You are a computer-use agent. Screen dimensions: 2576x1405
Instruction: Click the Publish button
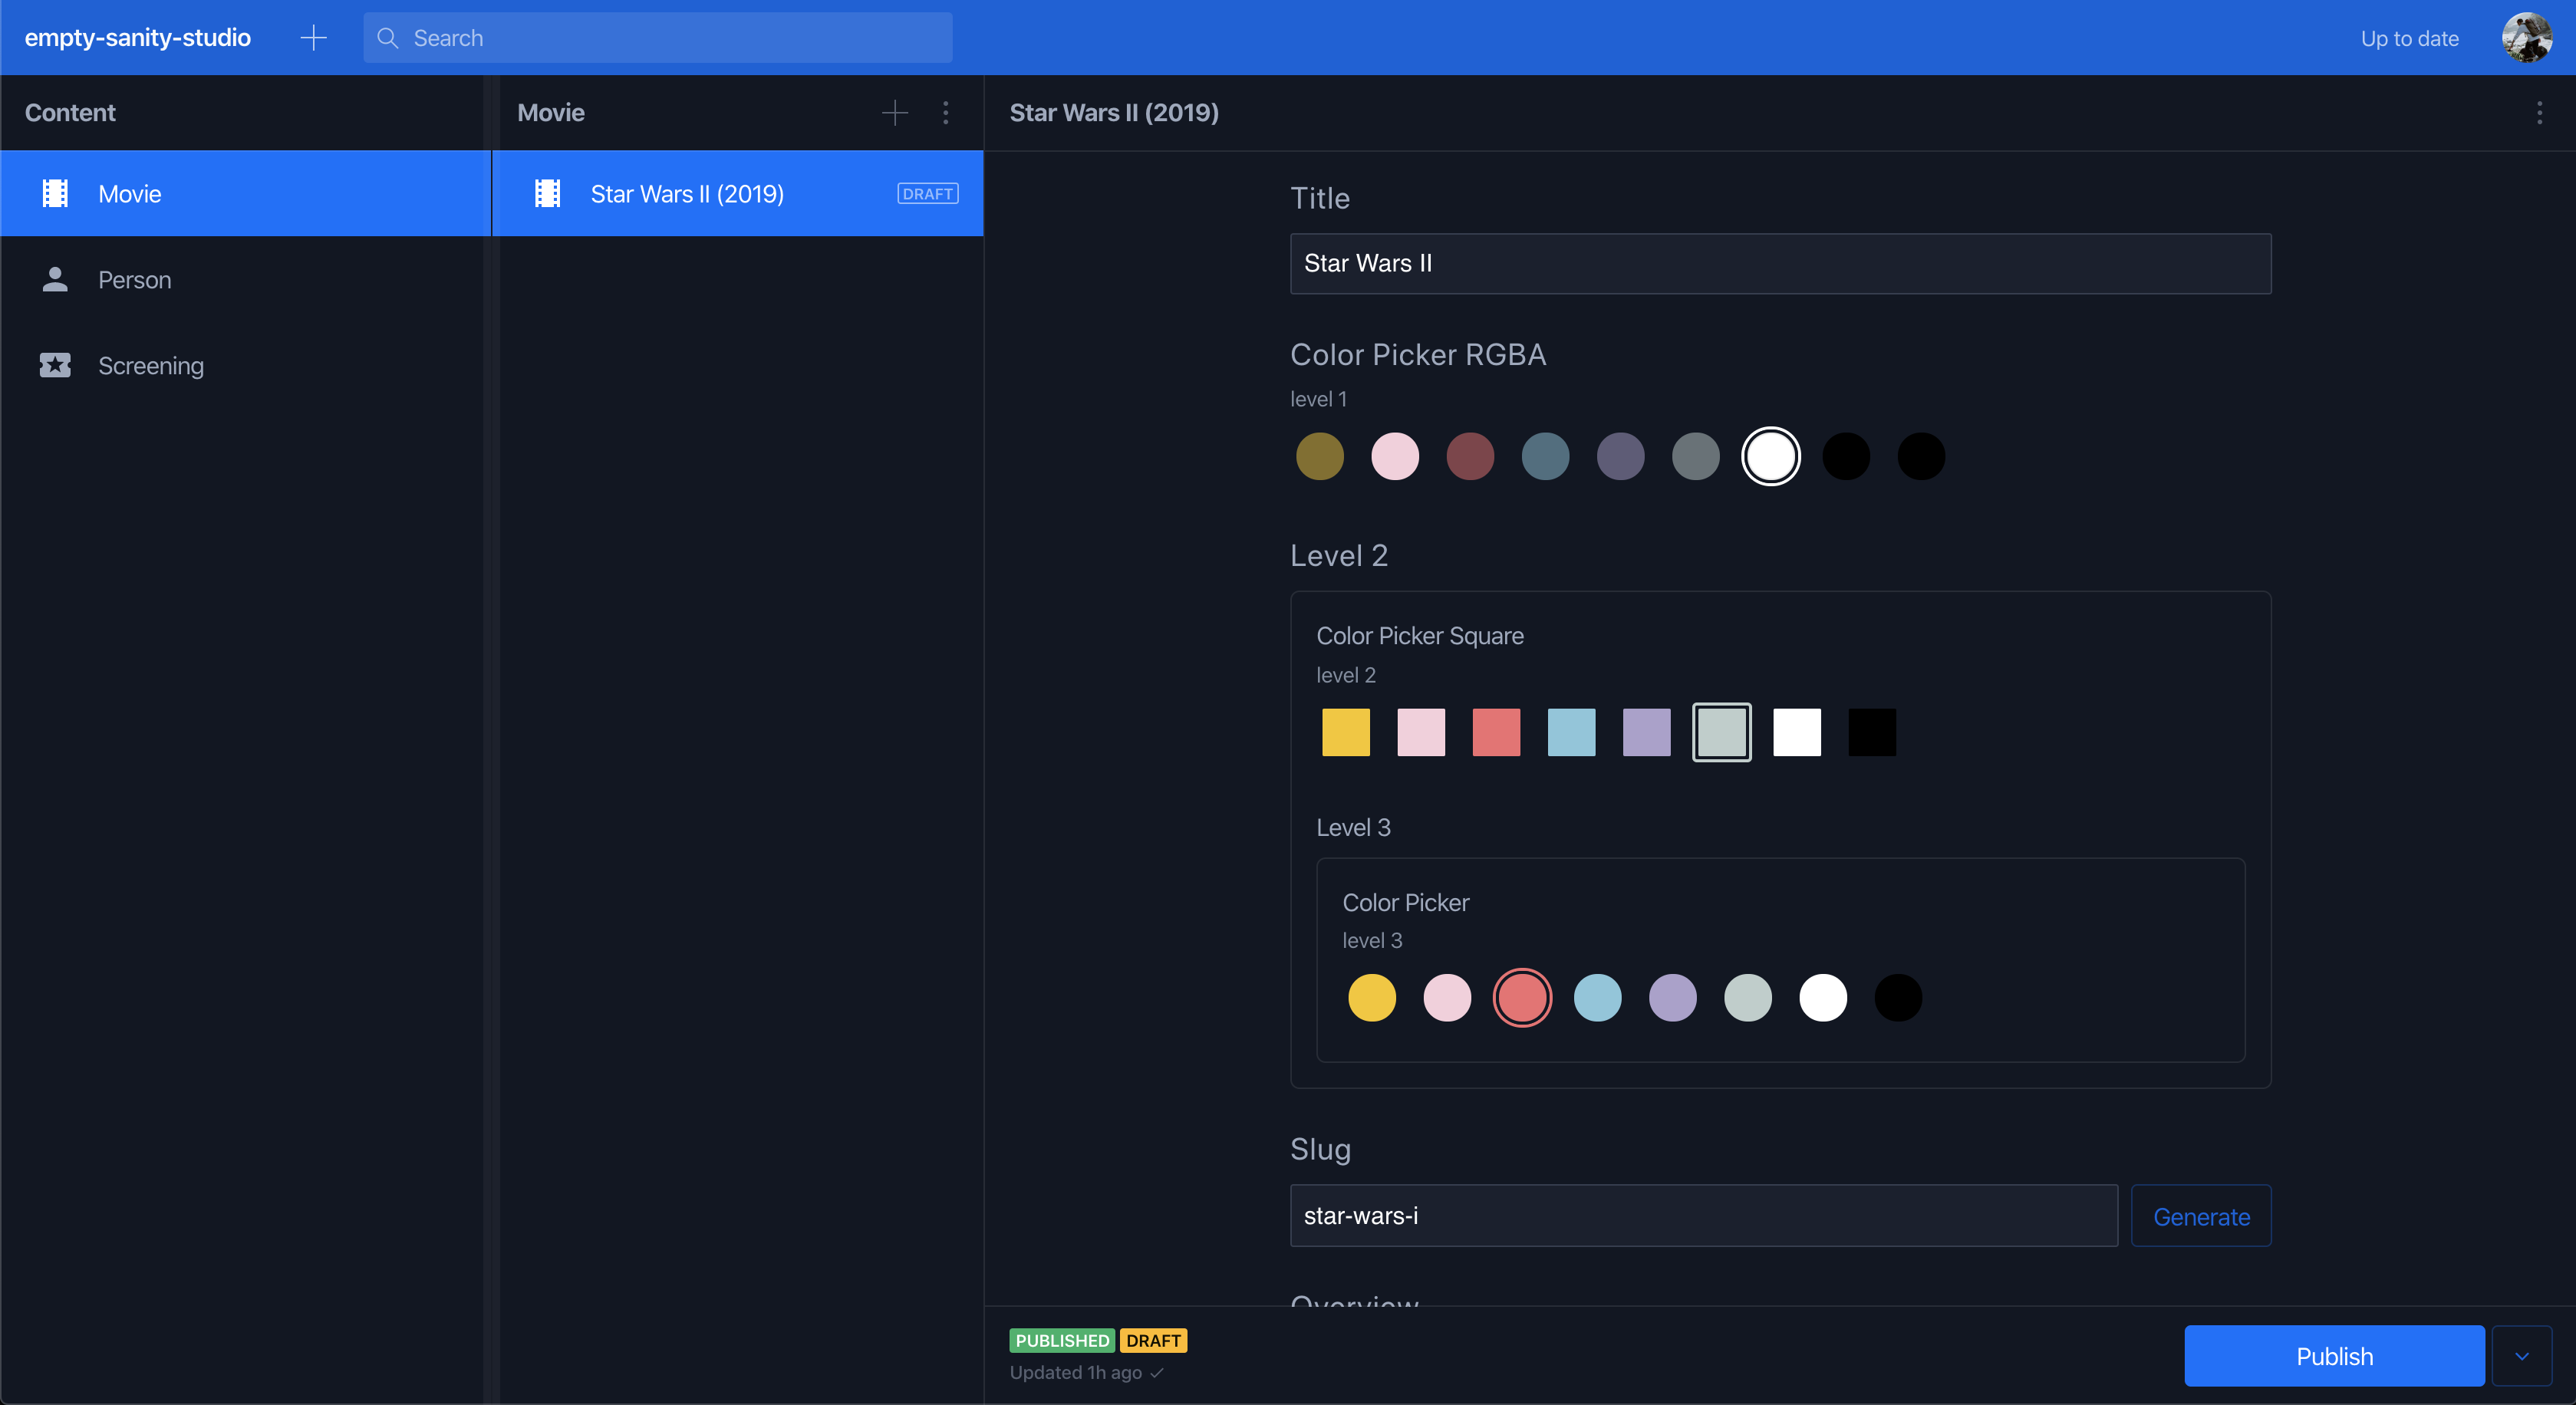pos(2333,1355)
